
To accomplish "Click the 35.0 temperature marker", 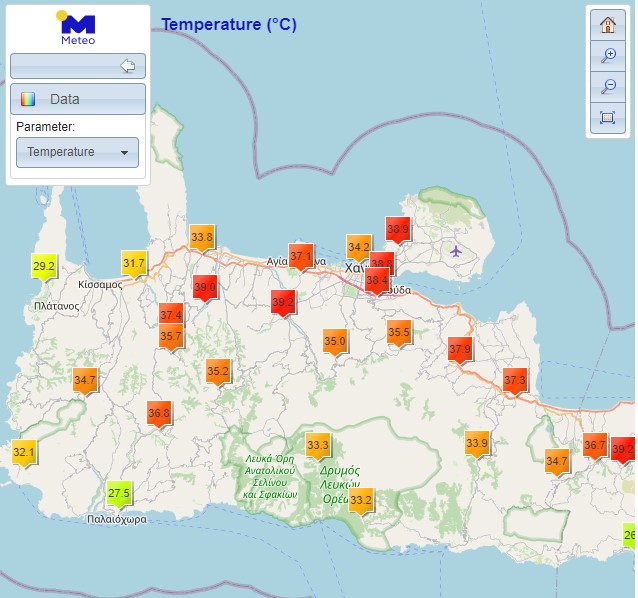I will 335,342.
